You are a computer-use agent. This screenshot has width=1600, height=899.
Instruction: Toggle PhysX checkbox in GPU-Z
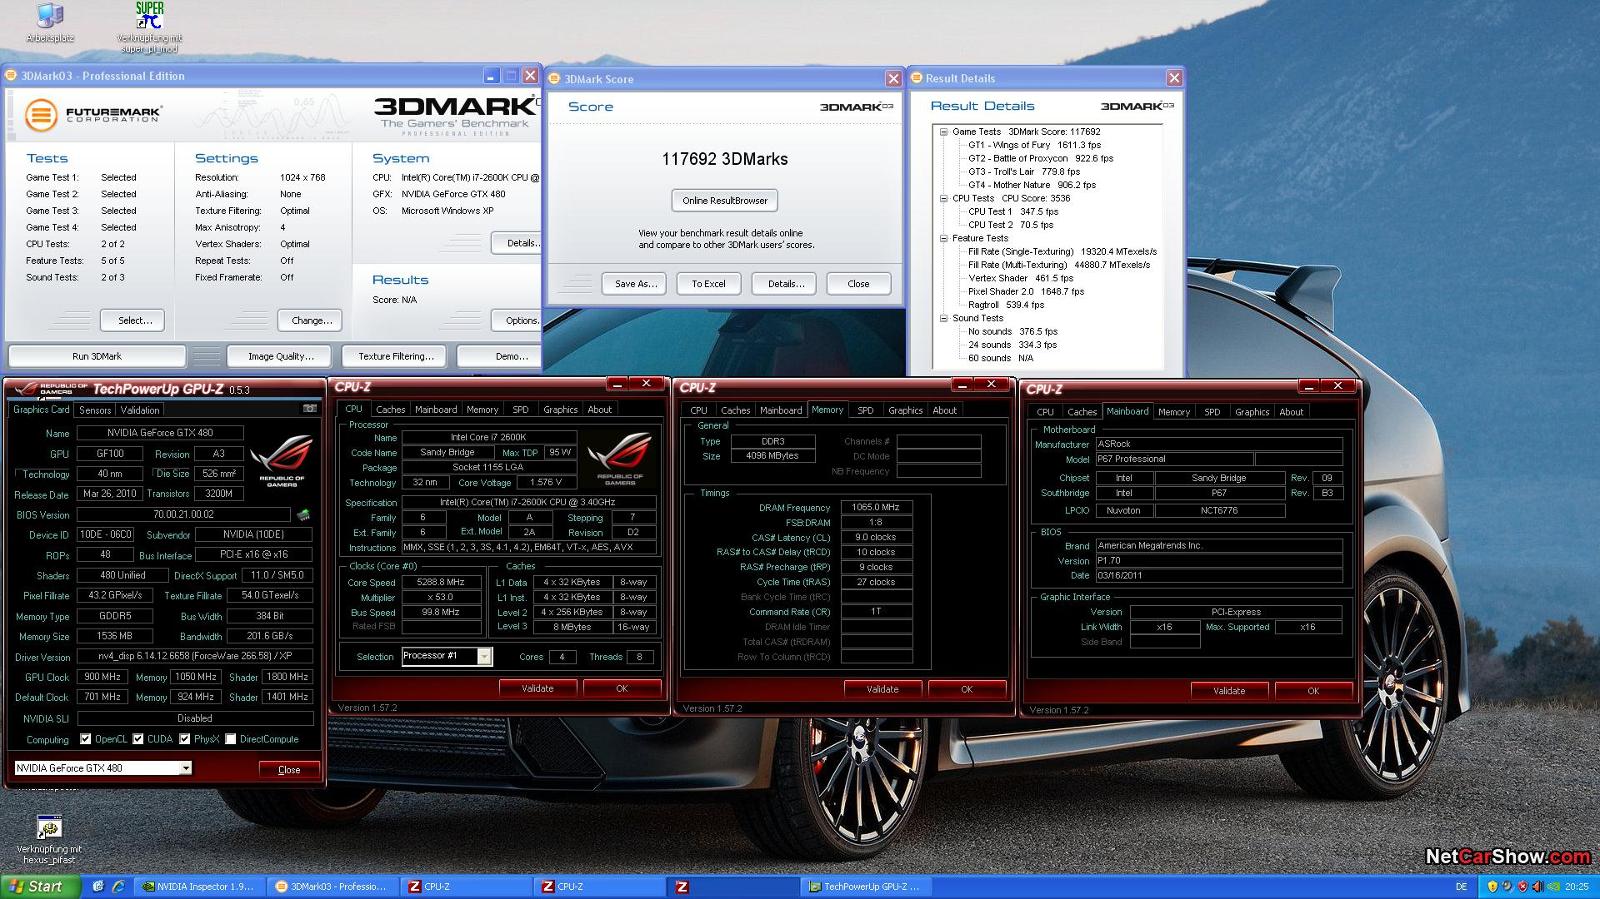184,739
